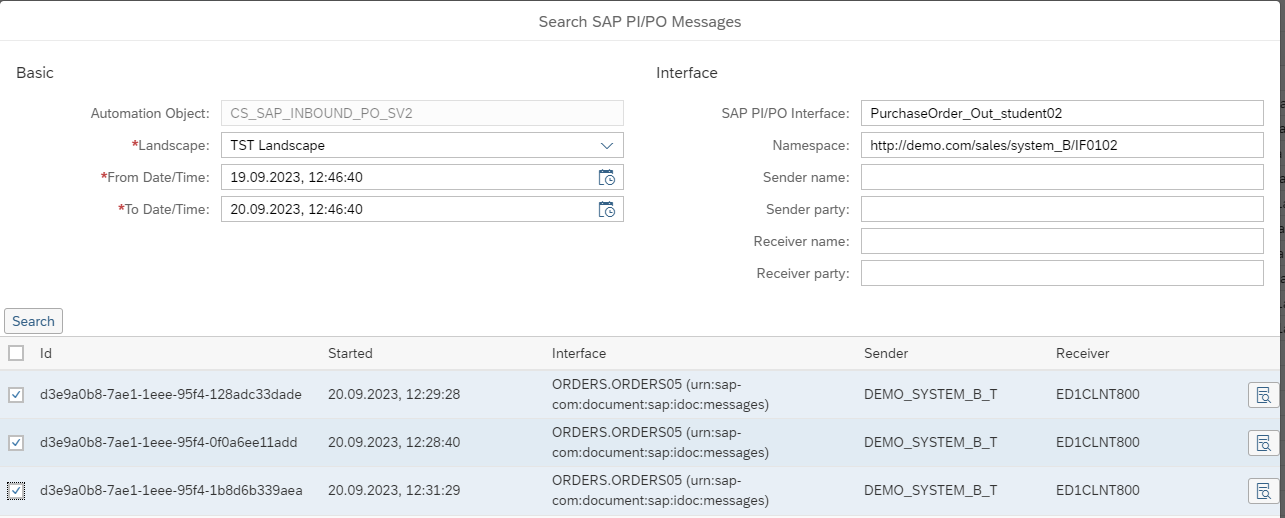Image resolution: width=1285 pixels, height=518 pixels.
Task: Click DEMO_SYSTEM_B_T sender in 12:29:28 row
Action: pyautogui.click(x=930, y=395)
